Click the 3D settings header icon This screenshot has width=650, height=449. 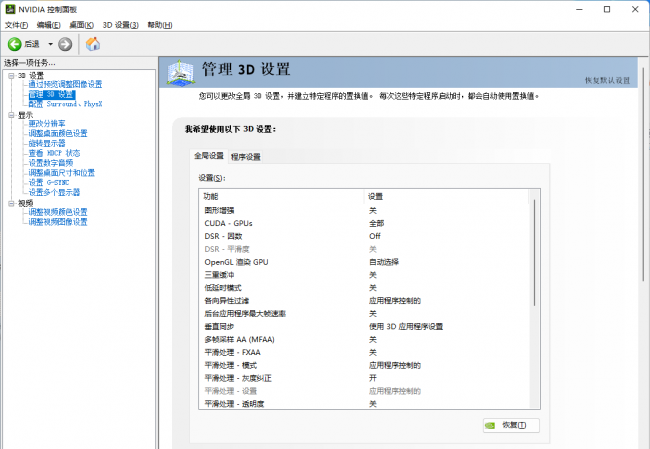tap(180, 73)
